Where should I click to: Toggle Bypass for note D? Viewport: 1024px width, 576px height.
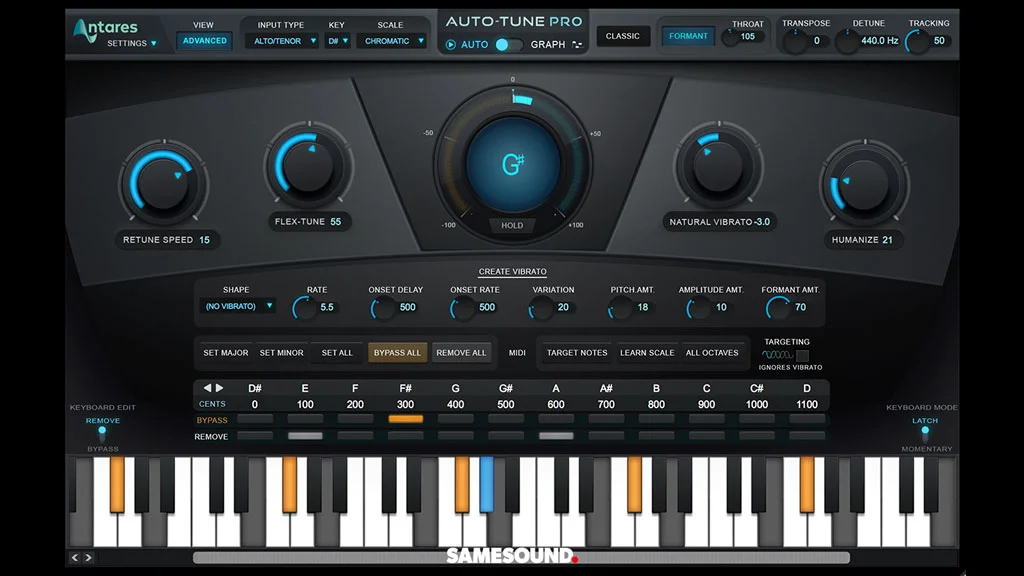click(x=807, y=419)
